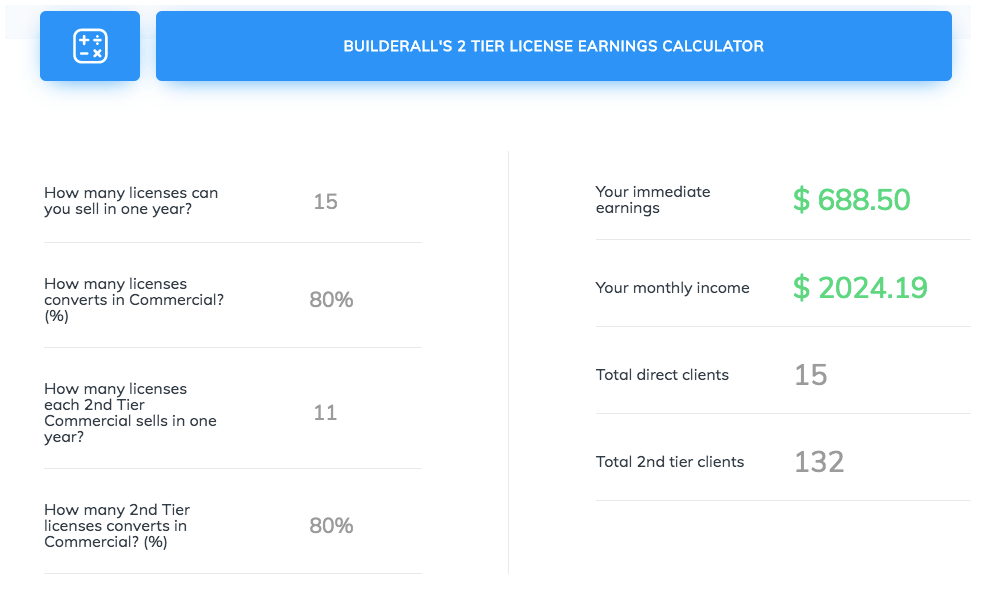
Task: Click the 'How many licenses can you sell' label
Action: pos(131,201)
